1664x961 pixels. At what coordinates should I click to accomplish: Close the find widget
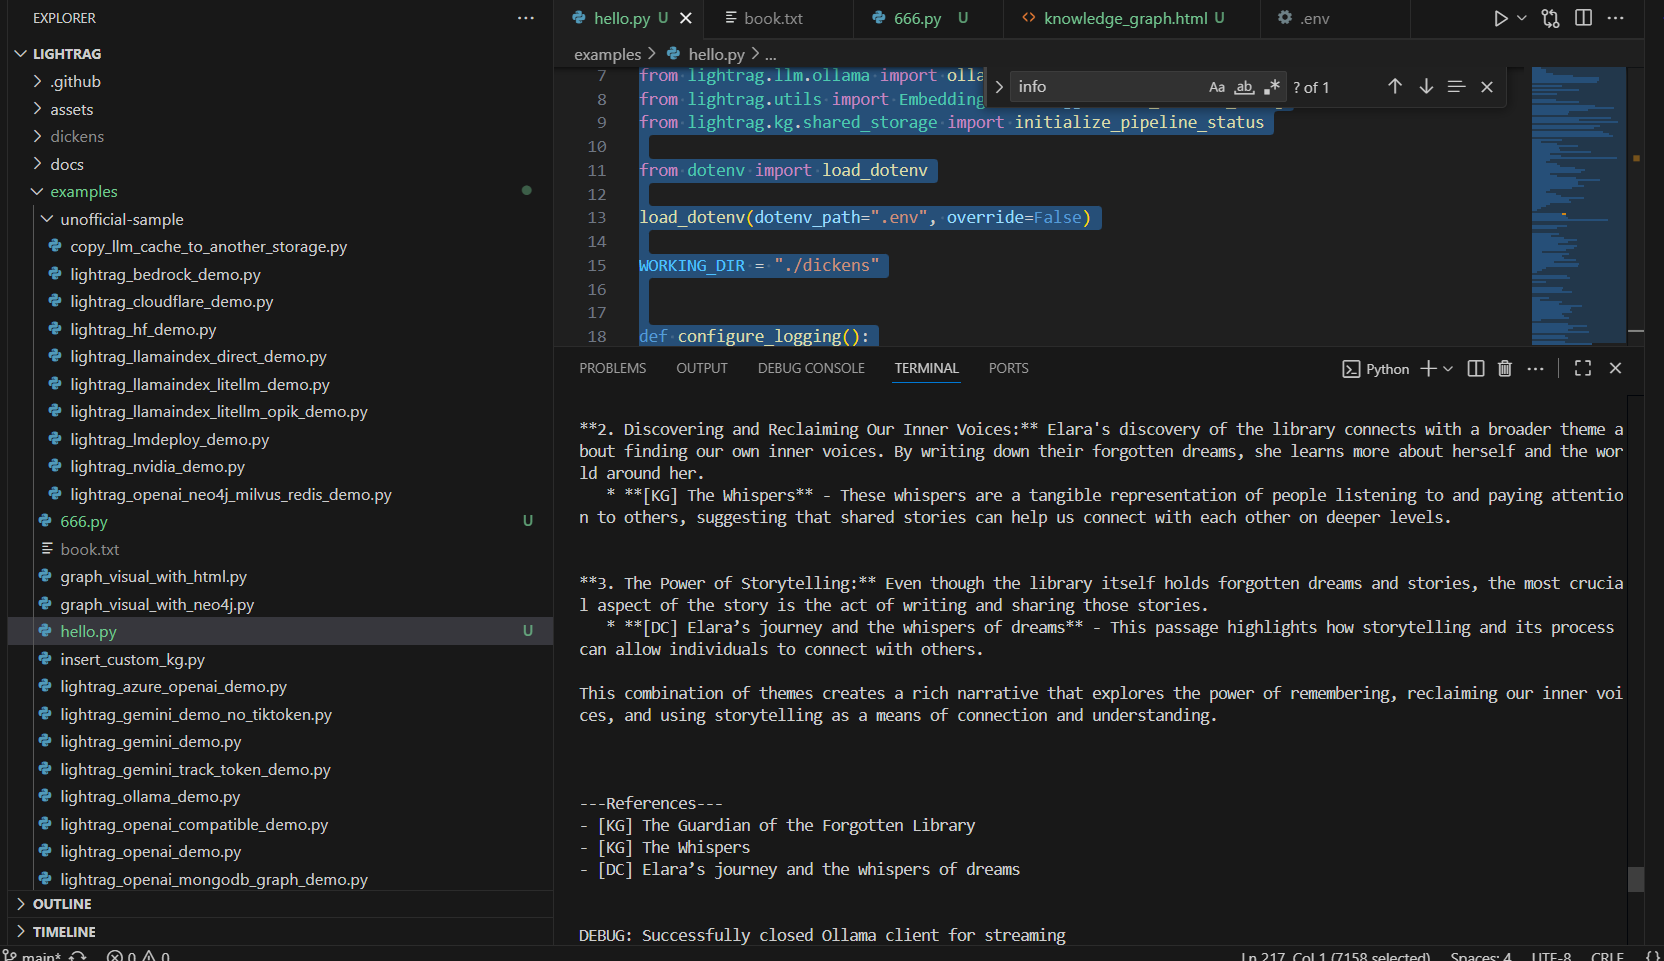(x=1487, y=87)
